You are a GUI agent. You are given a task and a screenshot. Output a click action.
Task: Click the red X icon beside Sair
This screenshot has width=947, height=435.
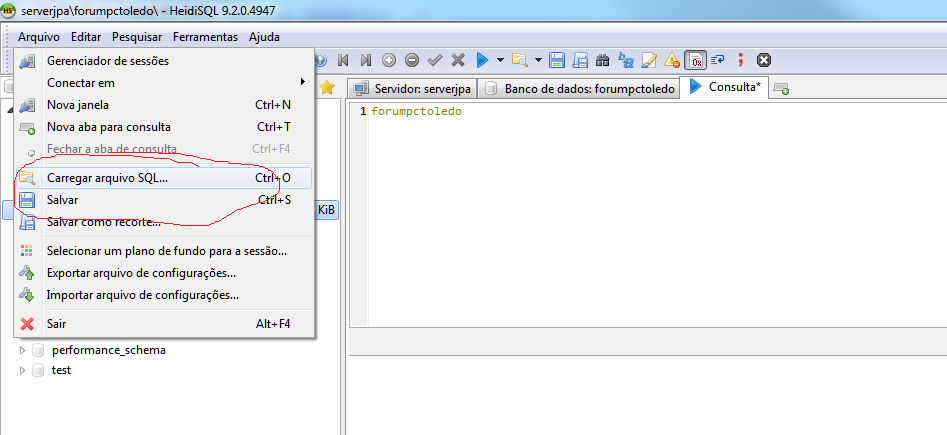click(x=27, y=324)
